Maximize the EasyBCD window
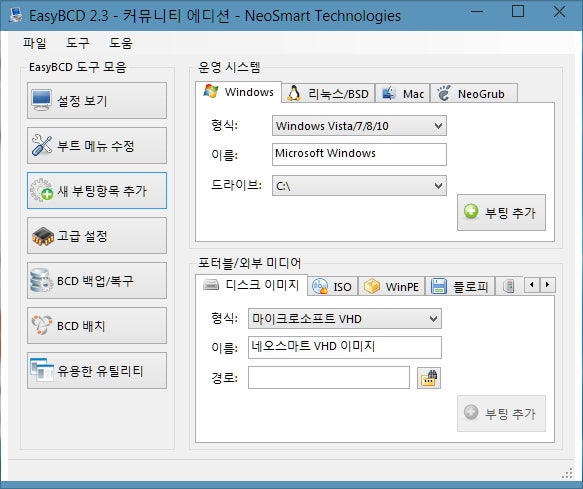The image size is (583, 489). click(x=518, y=12)
